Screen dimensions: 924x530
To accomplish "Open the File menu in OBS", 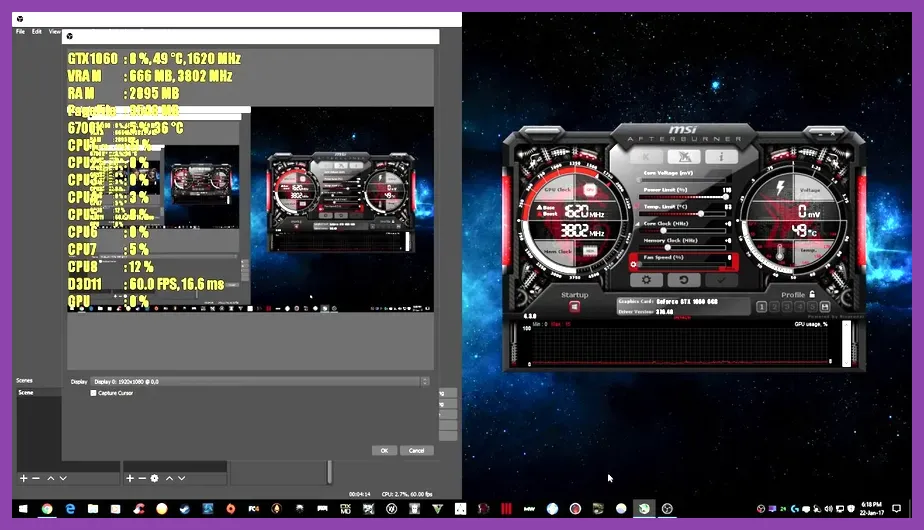I will click(x=20, y=31).
